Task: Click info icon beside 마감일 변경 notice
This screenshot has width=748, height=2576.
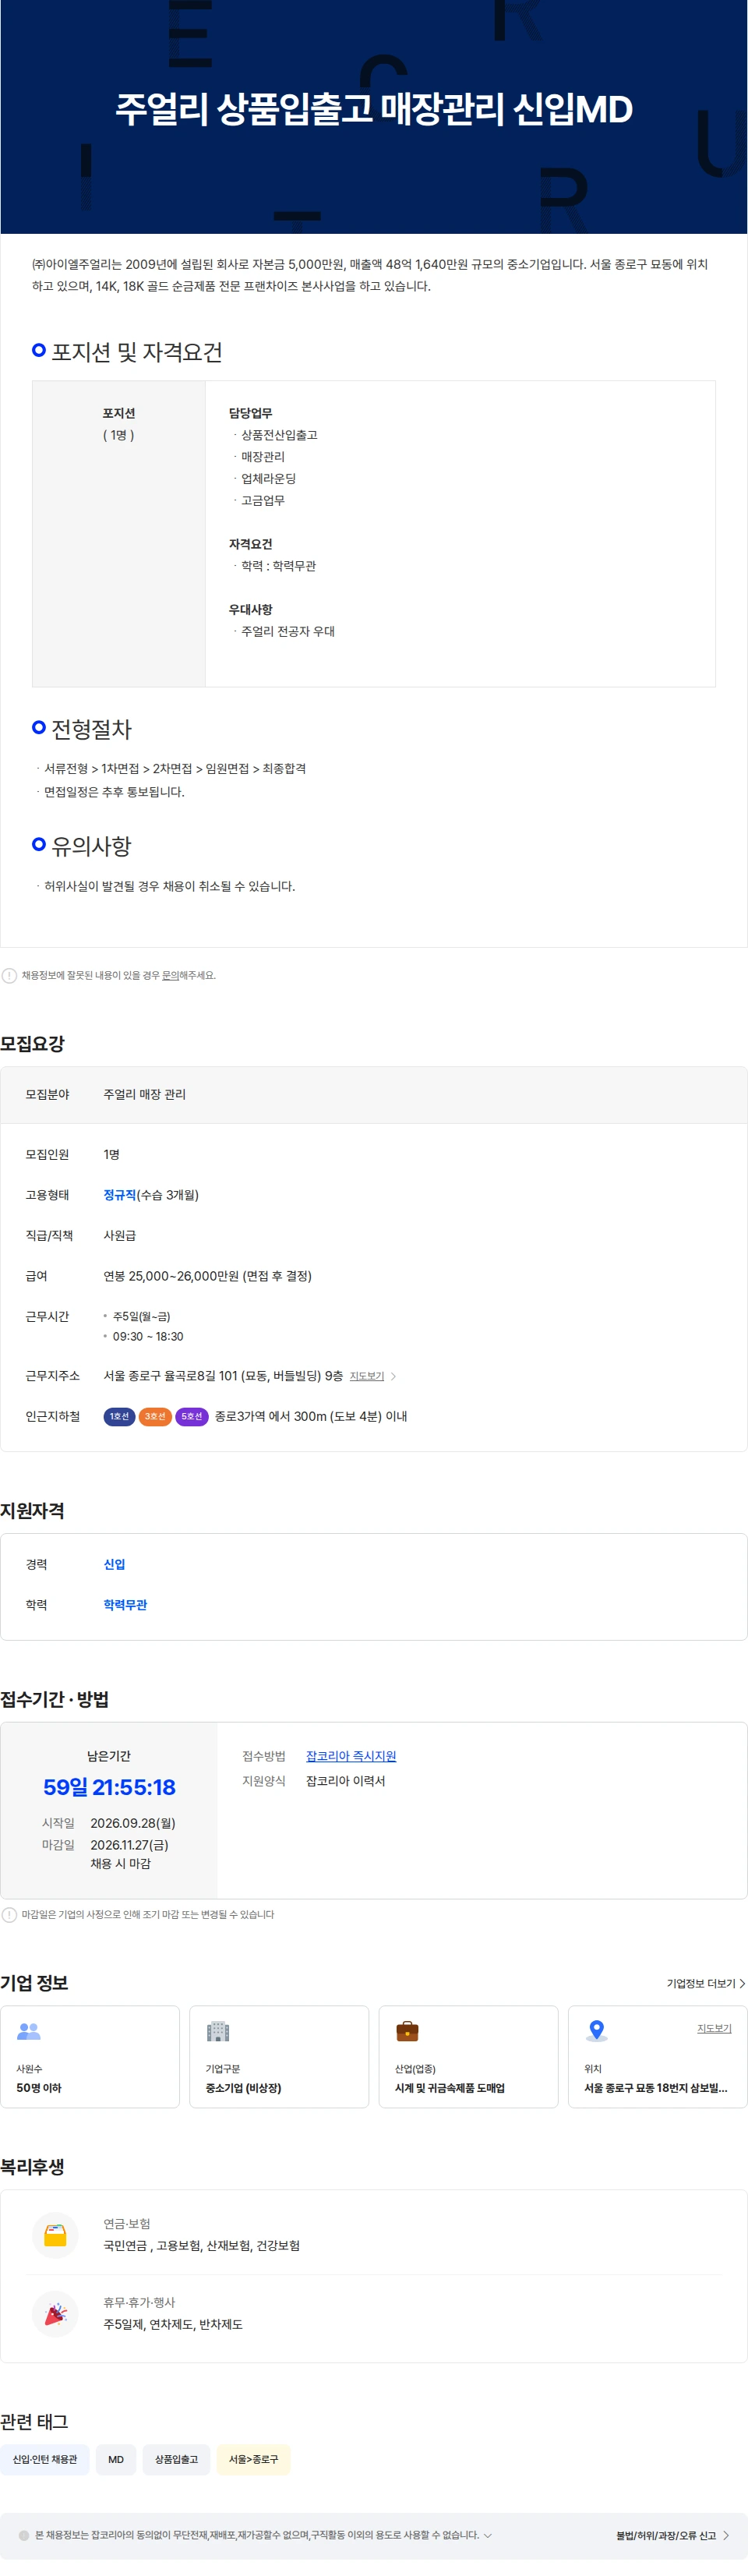Action: pos(9,1914)
